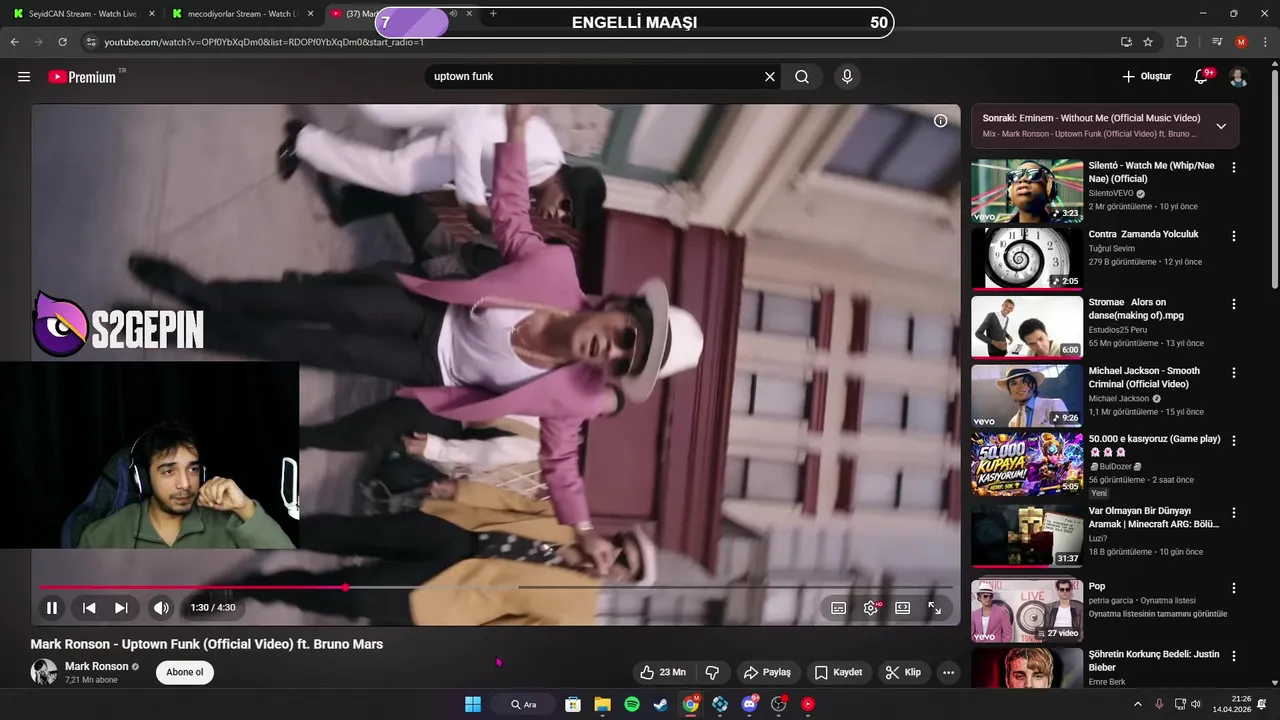
Task: Open the account avatar menu
Action: 1238,77
